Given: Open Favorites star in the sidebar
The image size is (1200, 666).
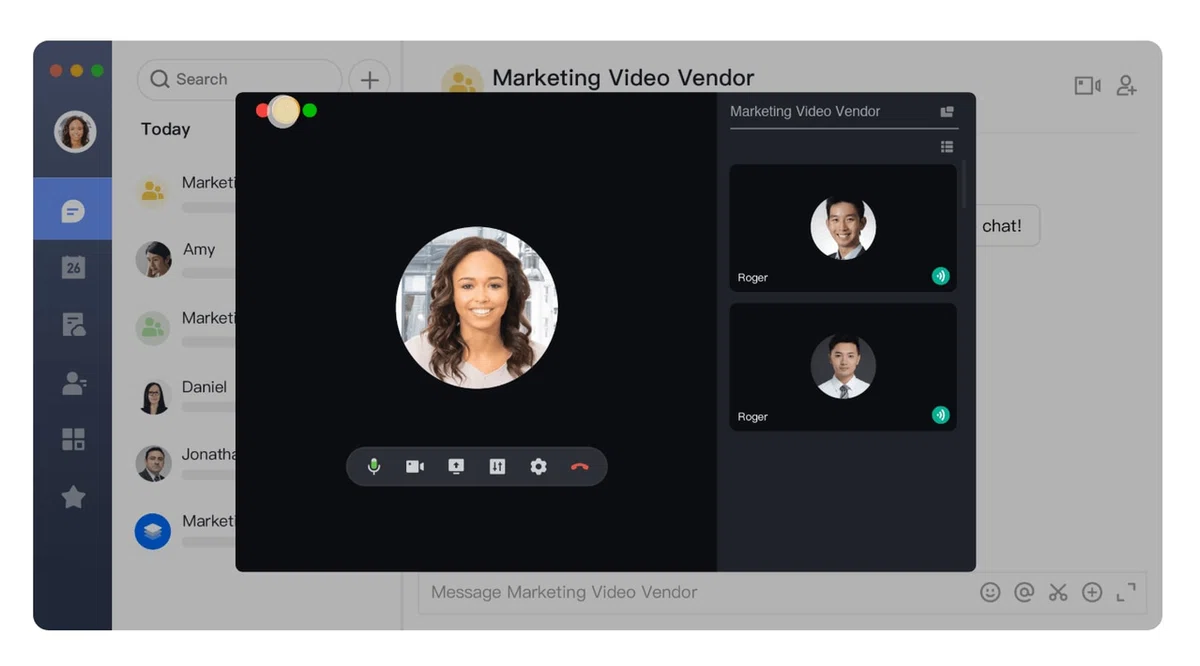Looking at the screenshot, I should coord(73,497).
